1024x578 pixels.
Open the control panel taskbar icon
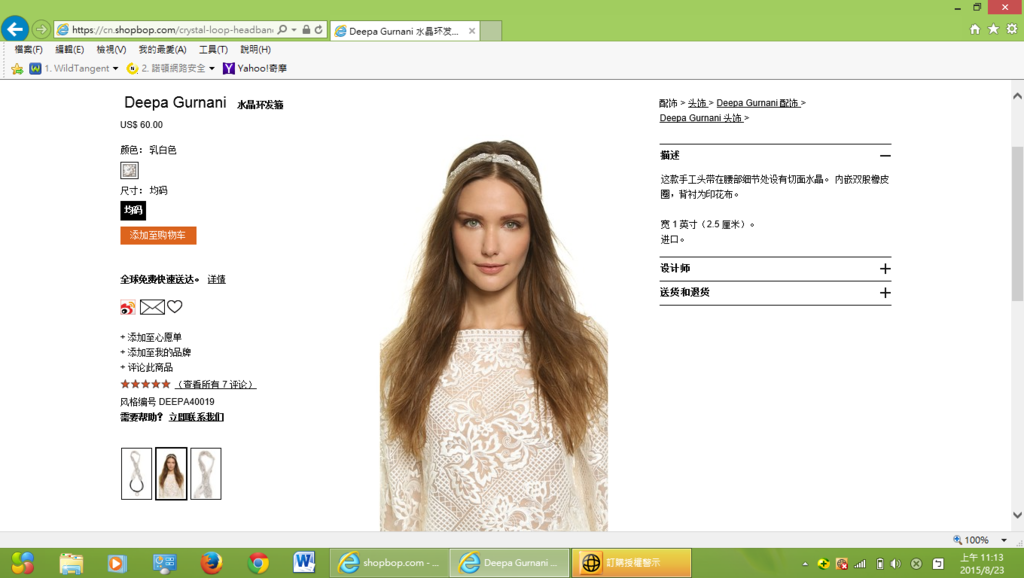click(164, 563)
